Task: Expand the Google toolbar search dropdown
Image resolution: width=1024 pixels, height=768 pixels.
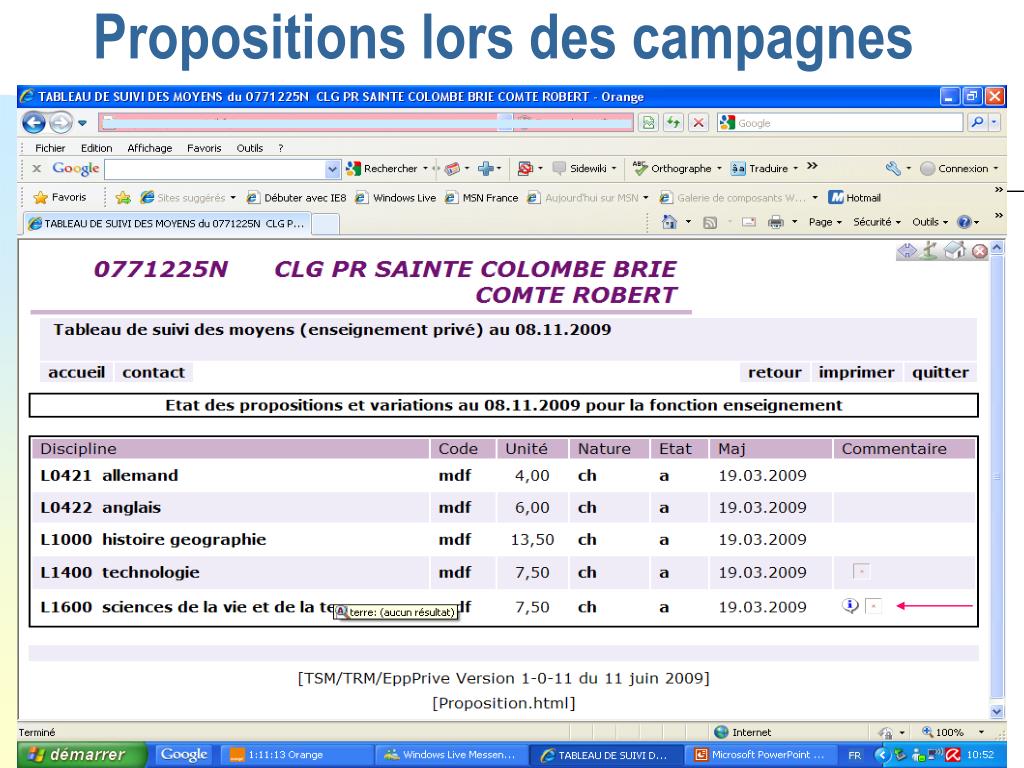Action: [332, 169]
